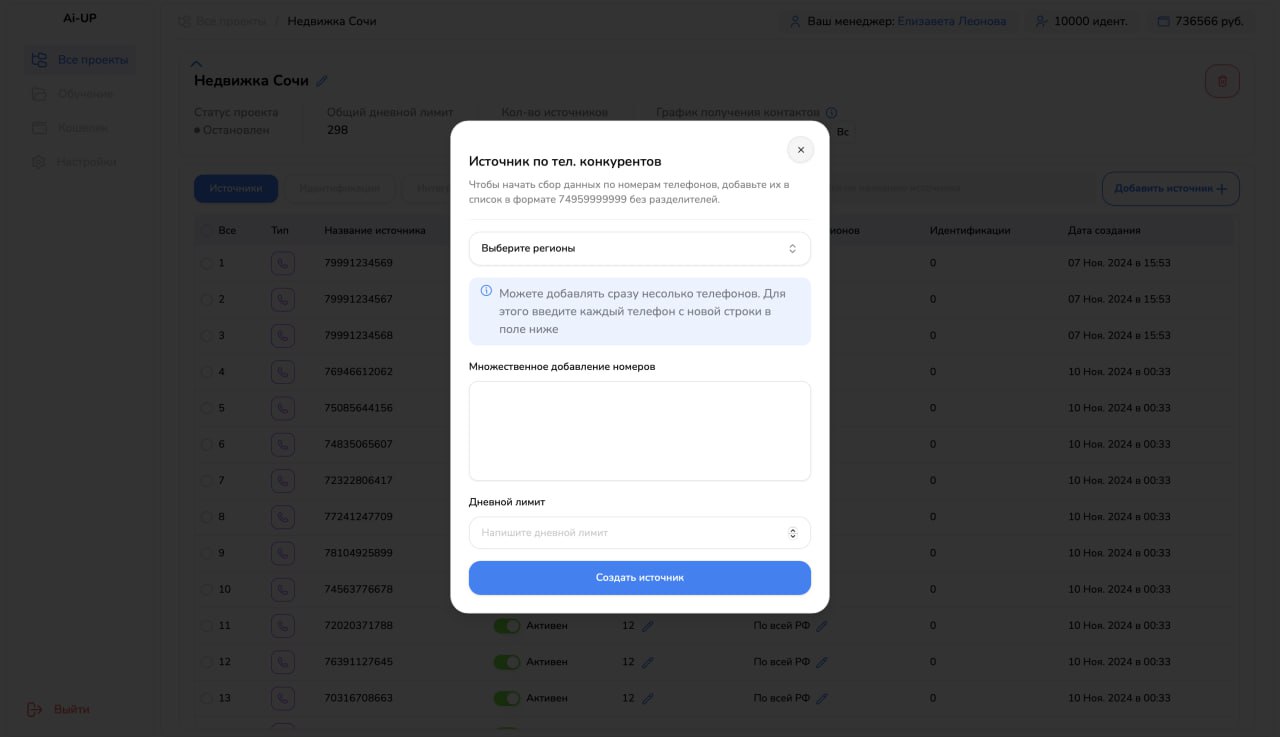Click the info icon near График получения контактов
This screenshot has width=1280, height=737.
coord(831,113)
